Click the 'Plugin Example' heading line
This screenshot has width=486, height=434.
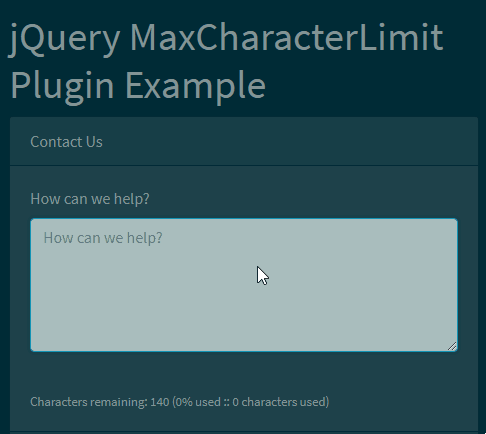click(x=138, y=86)
